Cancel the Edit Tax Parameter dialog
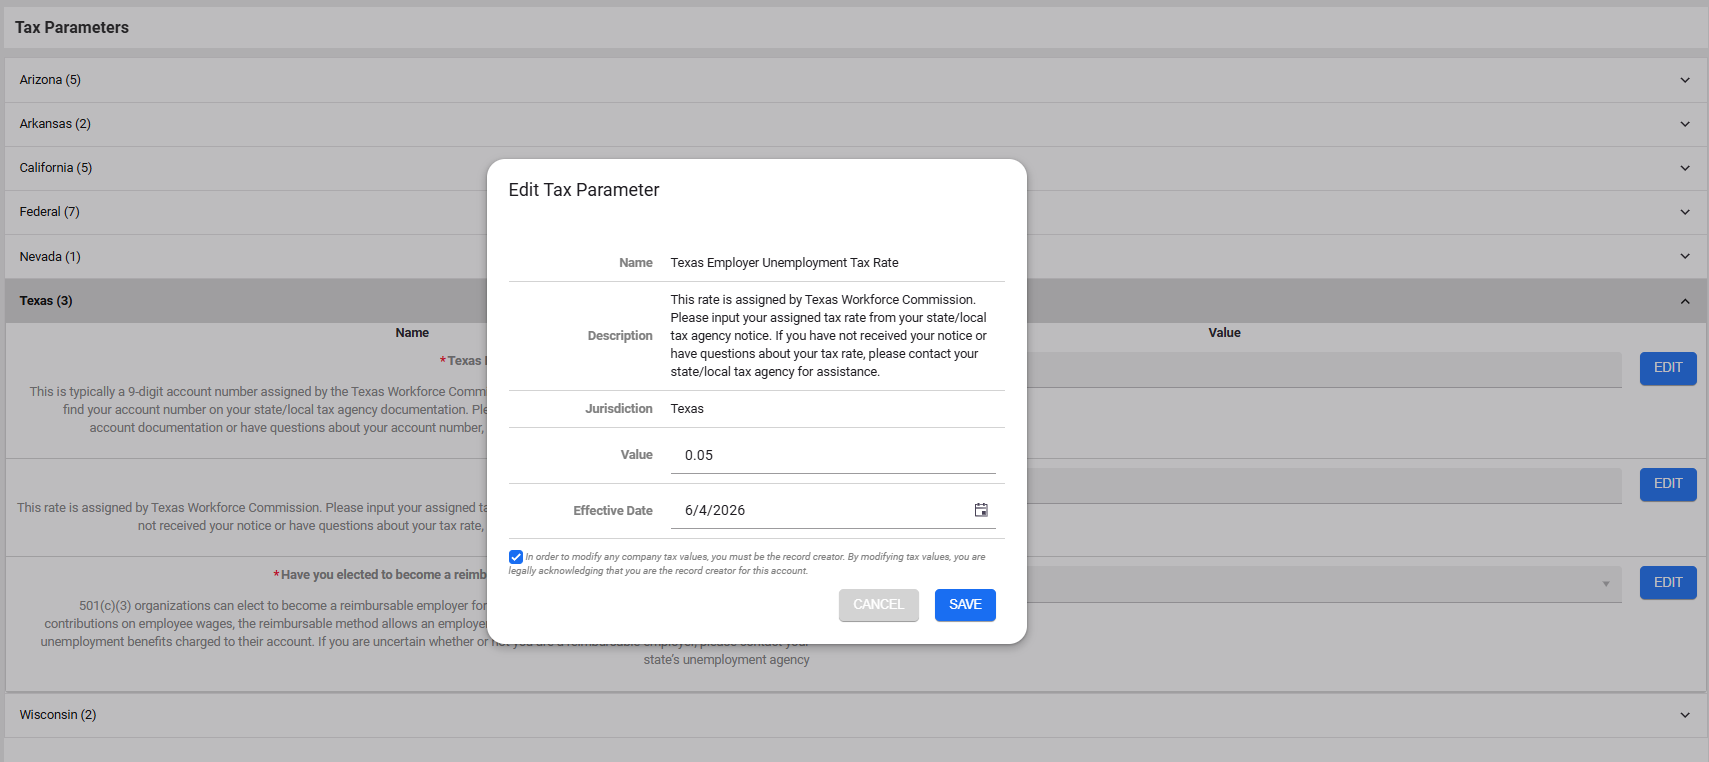The width and height of the screenshot is (1709, 762). (878, 605)
